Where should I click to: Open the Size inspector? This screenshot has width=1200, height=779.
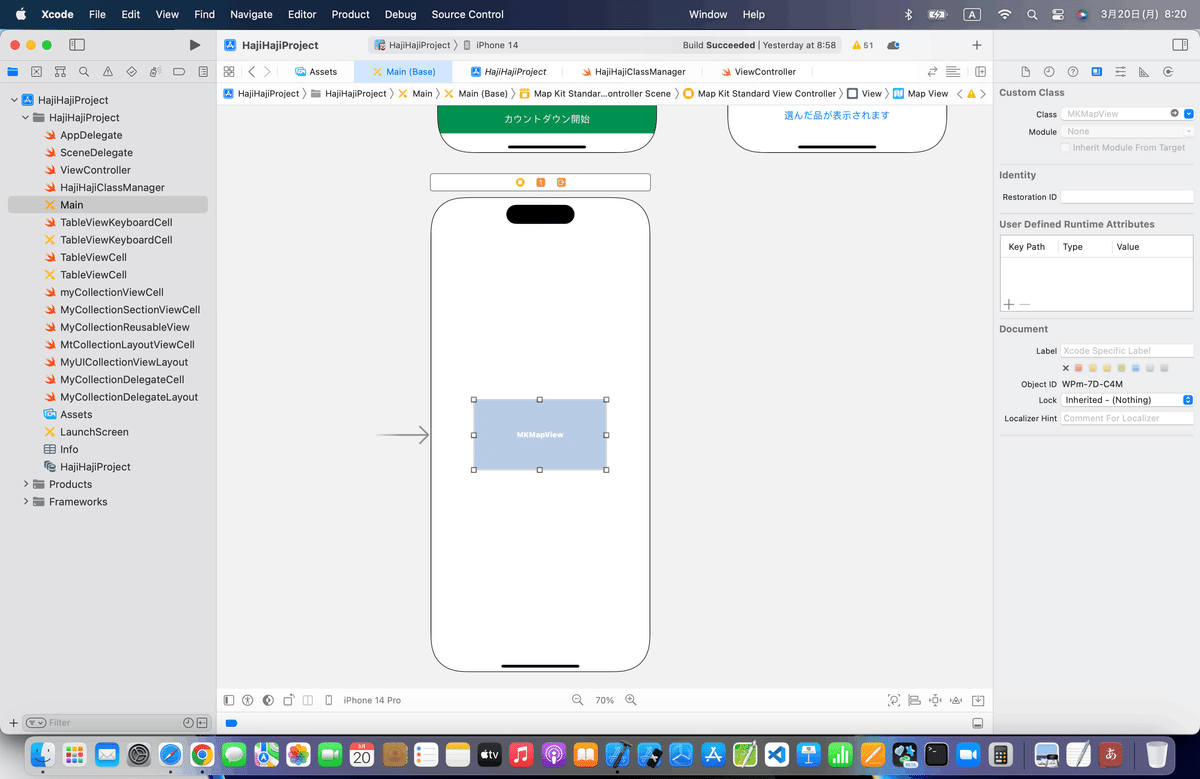pyautogui.click(x=1144, y=72)
